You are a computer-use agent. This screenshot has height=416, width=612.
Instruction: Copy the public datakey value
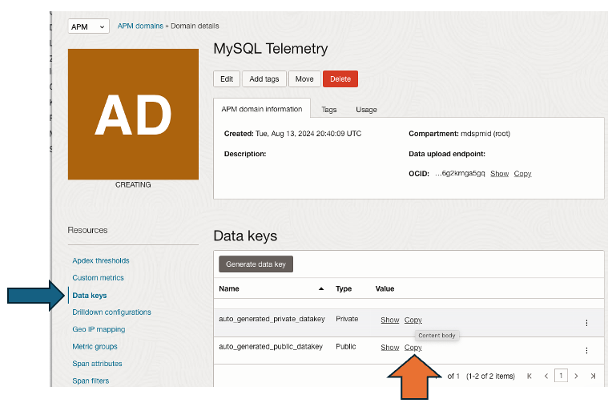point(413,347)
